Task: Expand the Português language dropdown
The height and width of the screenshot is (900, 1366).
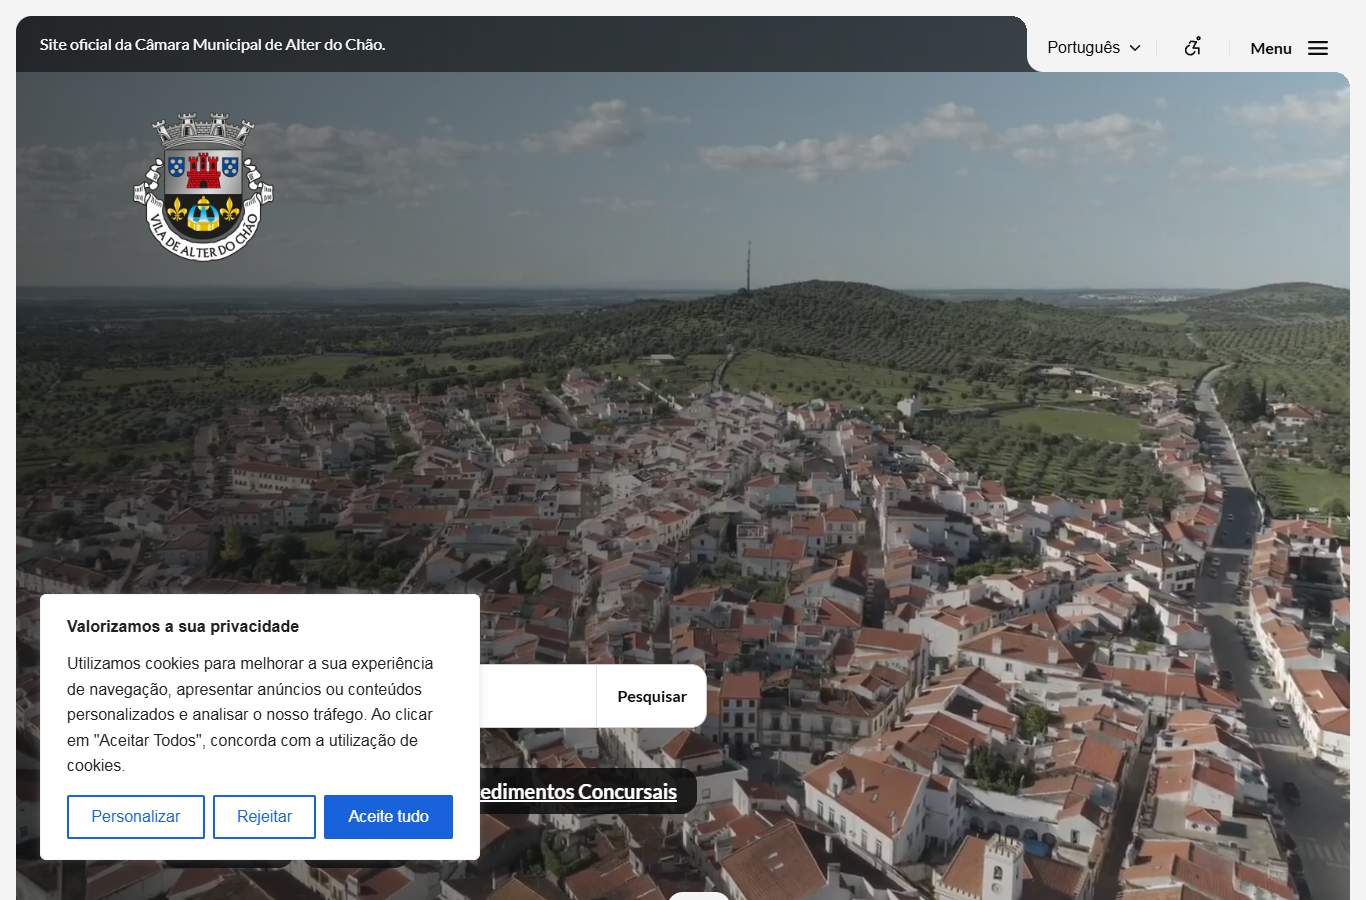Action: point(1094,47)
